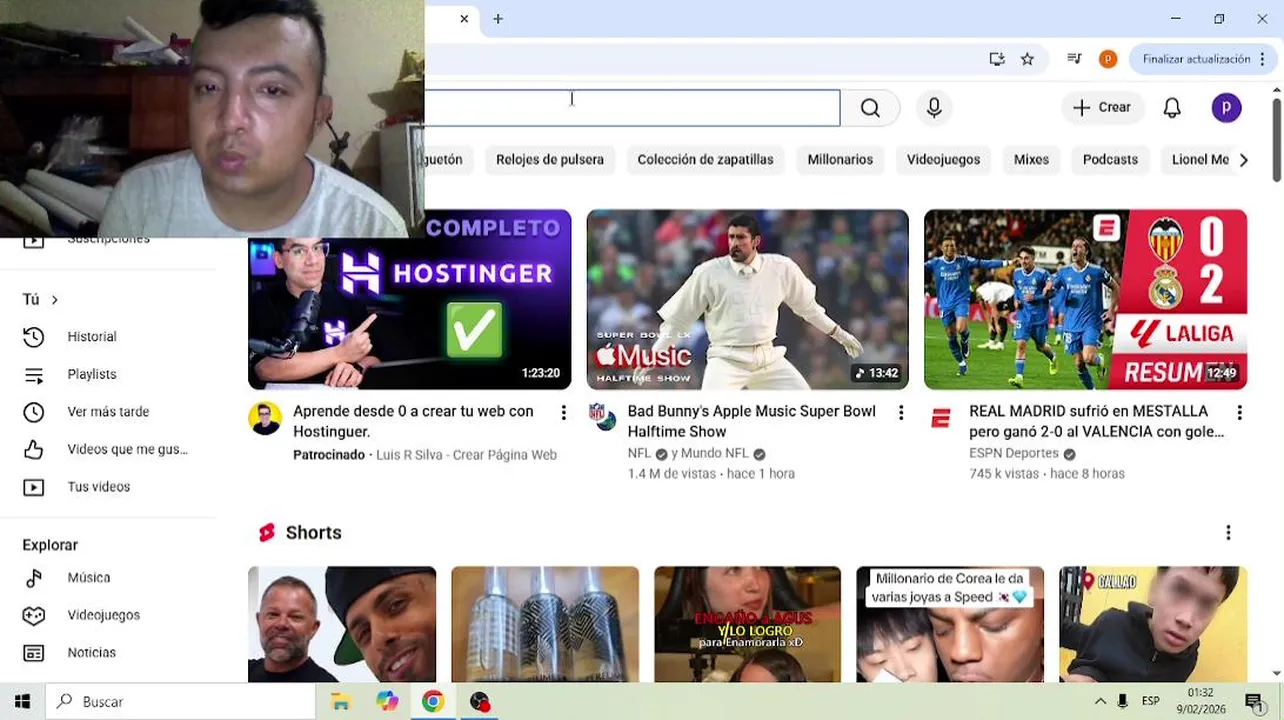This screenshot has width=1284, height=720.
Task: Open options menu for REAL MADRID video
Action: pos(1239,412)
